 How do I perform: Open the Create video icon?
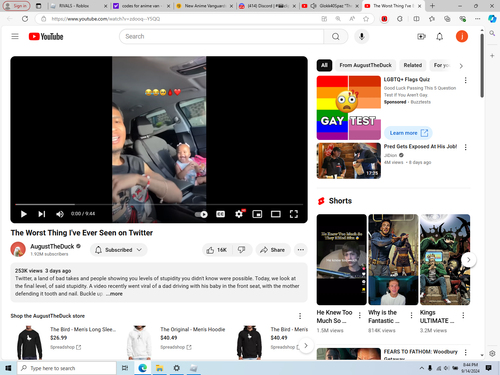pyautogui.click(x=421, y=36)
